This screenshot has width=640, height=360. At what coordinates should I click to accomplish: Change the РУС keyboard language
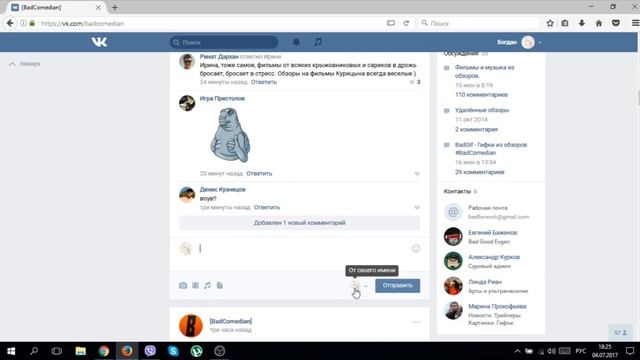point(580,351)
